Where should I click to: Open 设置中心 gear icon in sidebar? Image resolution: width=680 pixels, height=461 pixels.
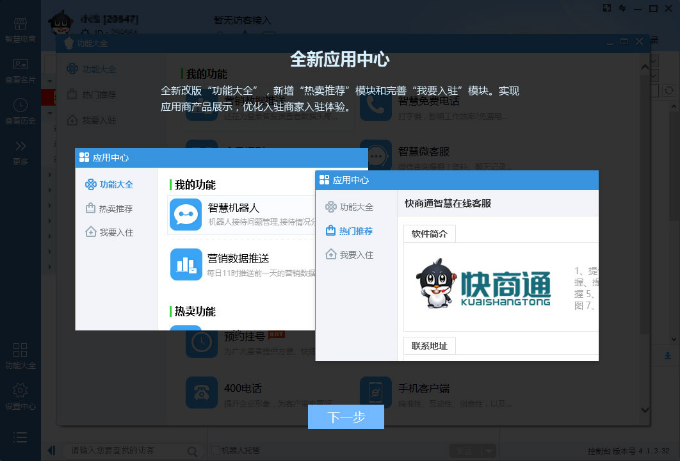(20, 395)
